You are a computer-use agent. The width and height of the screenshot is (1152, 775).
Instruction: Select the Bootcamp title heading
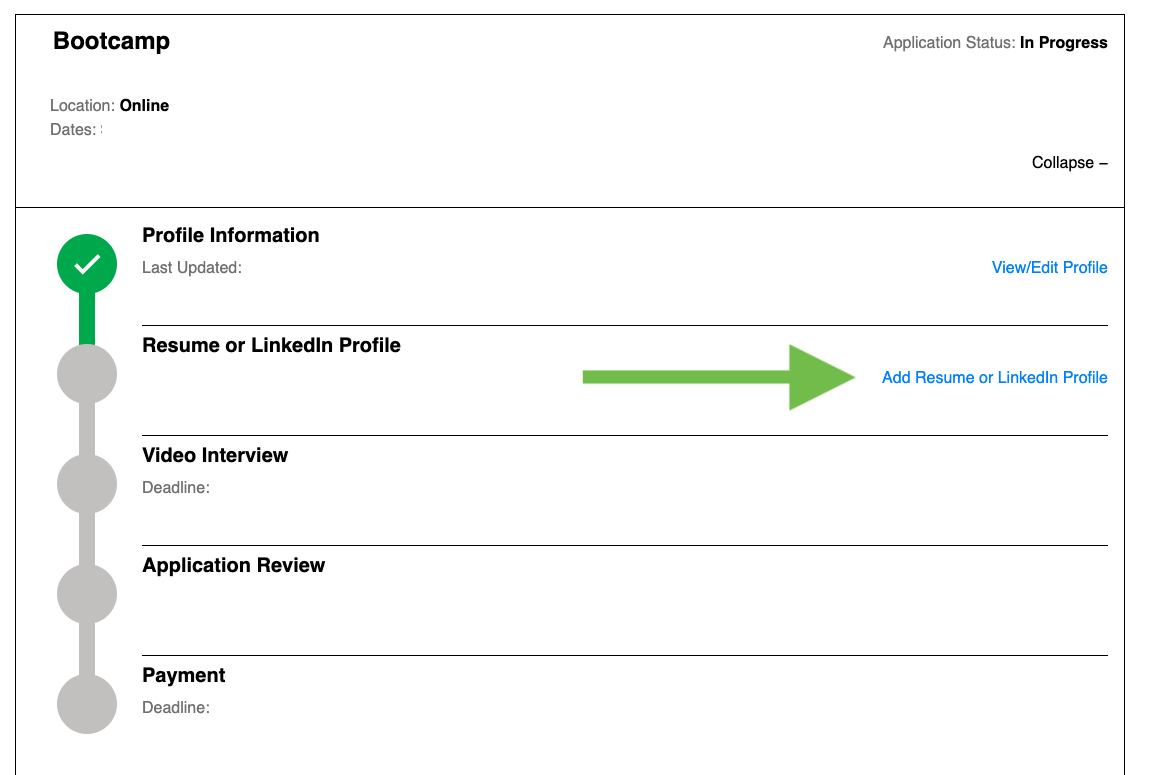pyautogui.click(x=111, y=41)
